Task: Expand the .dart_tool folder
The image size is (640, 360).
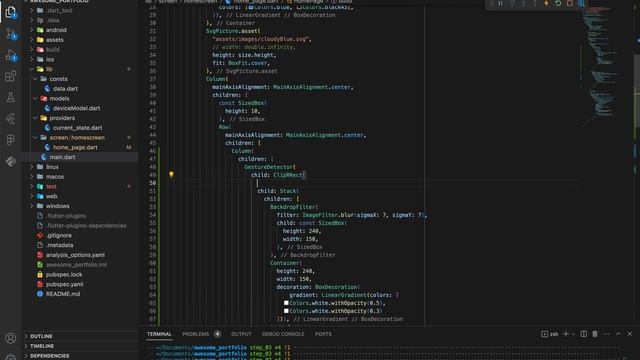Action: tap(32, 10)
